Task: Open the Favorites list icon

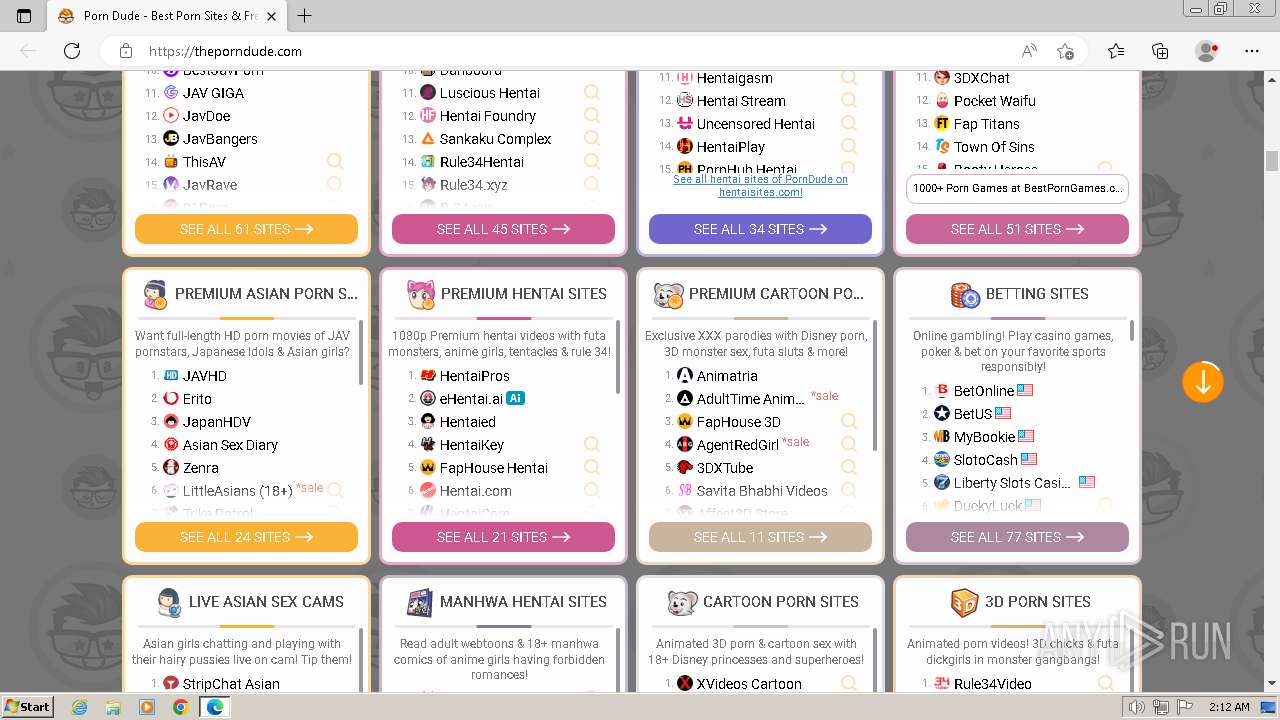Action: pyautogui.click(x=1116, y=51)
